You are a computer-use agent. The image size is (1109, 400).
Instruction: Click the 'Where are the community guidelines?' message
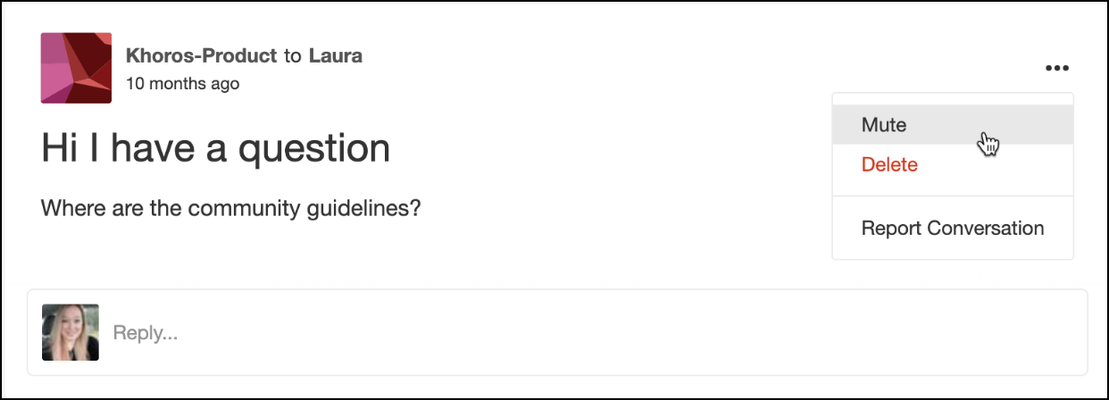pos(231,208)
